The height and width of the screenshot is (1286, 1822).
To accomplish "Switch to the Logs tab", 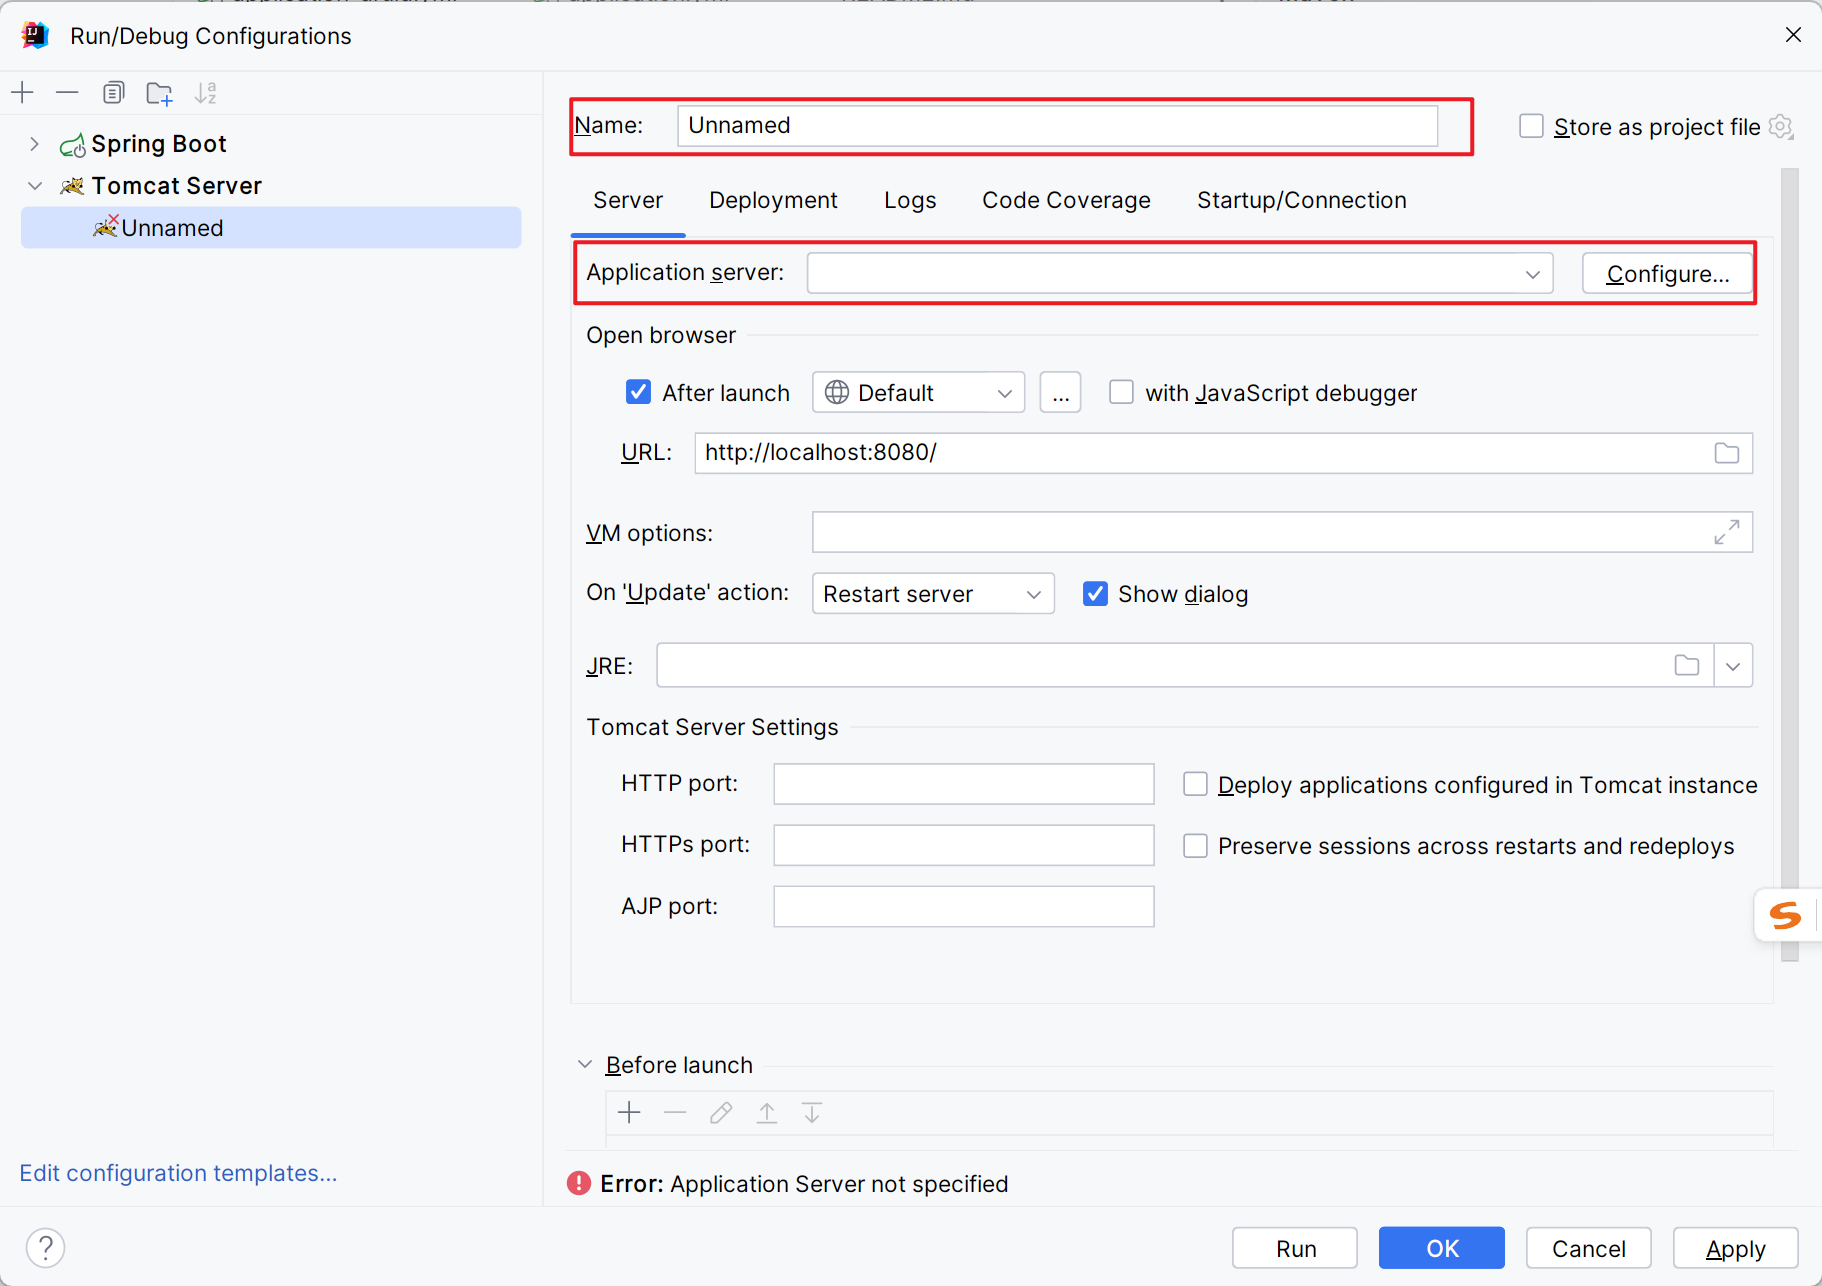I will coord(910,200).
